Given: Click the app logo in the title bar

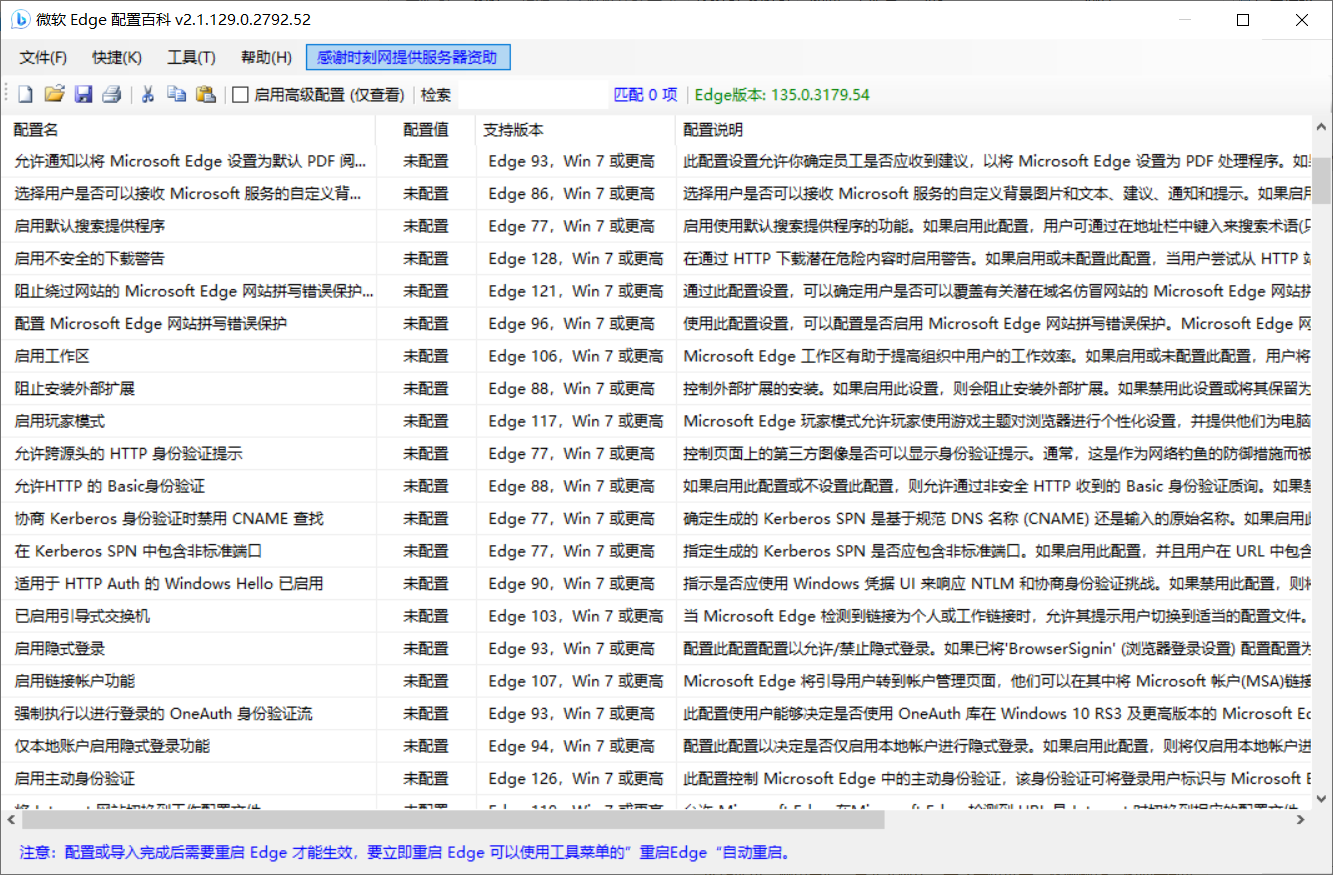Looking at the screenshot, I should click(20, 19).
